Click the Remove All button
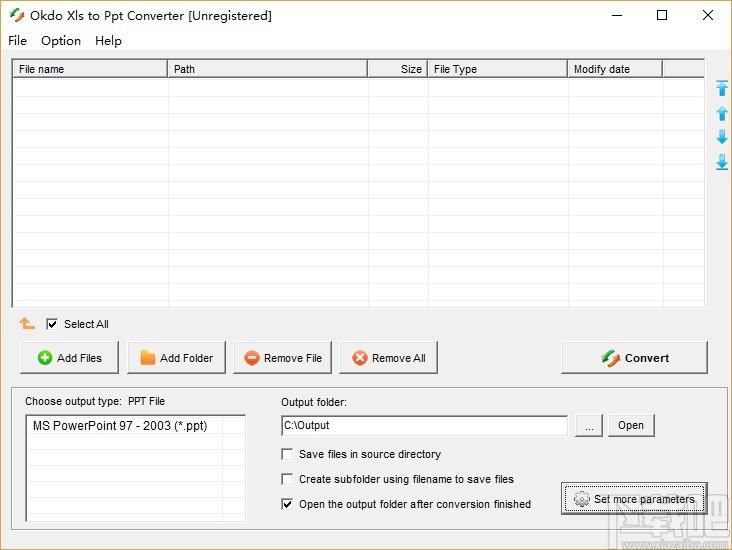Screen dimensions: 732x550 click(388, 358)
